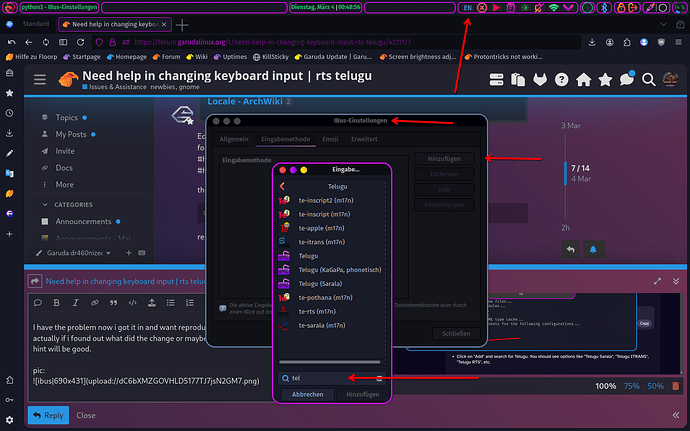Screen dimensions: 690x431
Task: Click the browser address bar
Action: [x=337, y=42]
